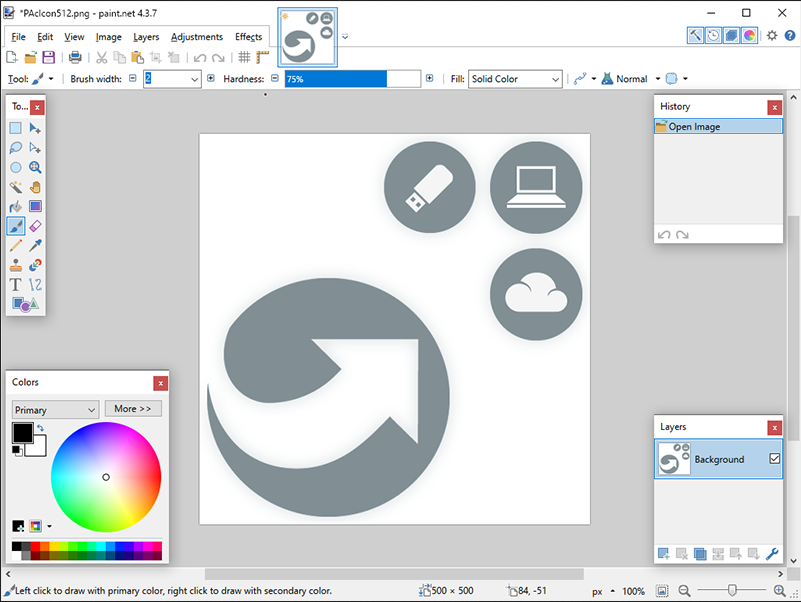Select the Lasso Select tool
This screenshot has height=602, width=801.
point(16,148)
